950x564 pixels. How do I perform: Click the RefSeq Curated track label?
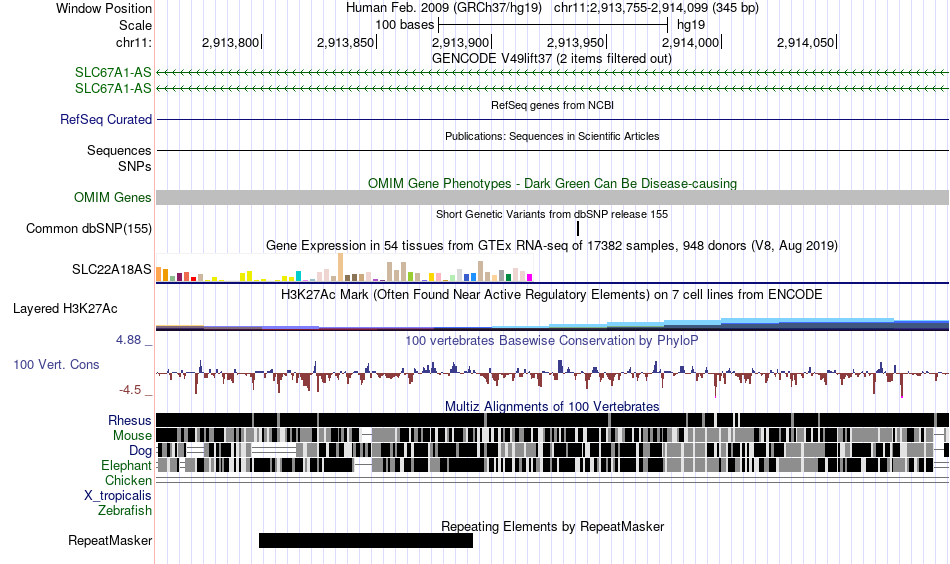pyautogui.click(x=106, y=119)
